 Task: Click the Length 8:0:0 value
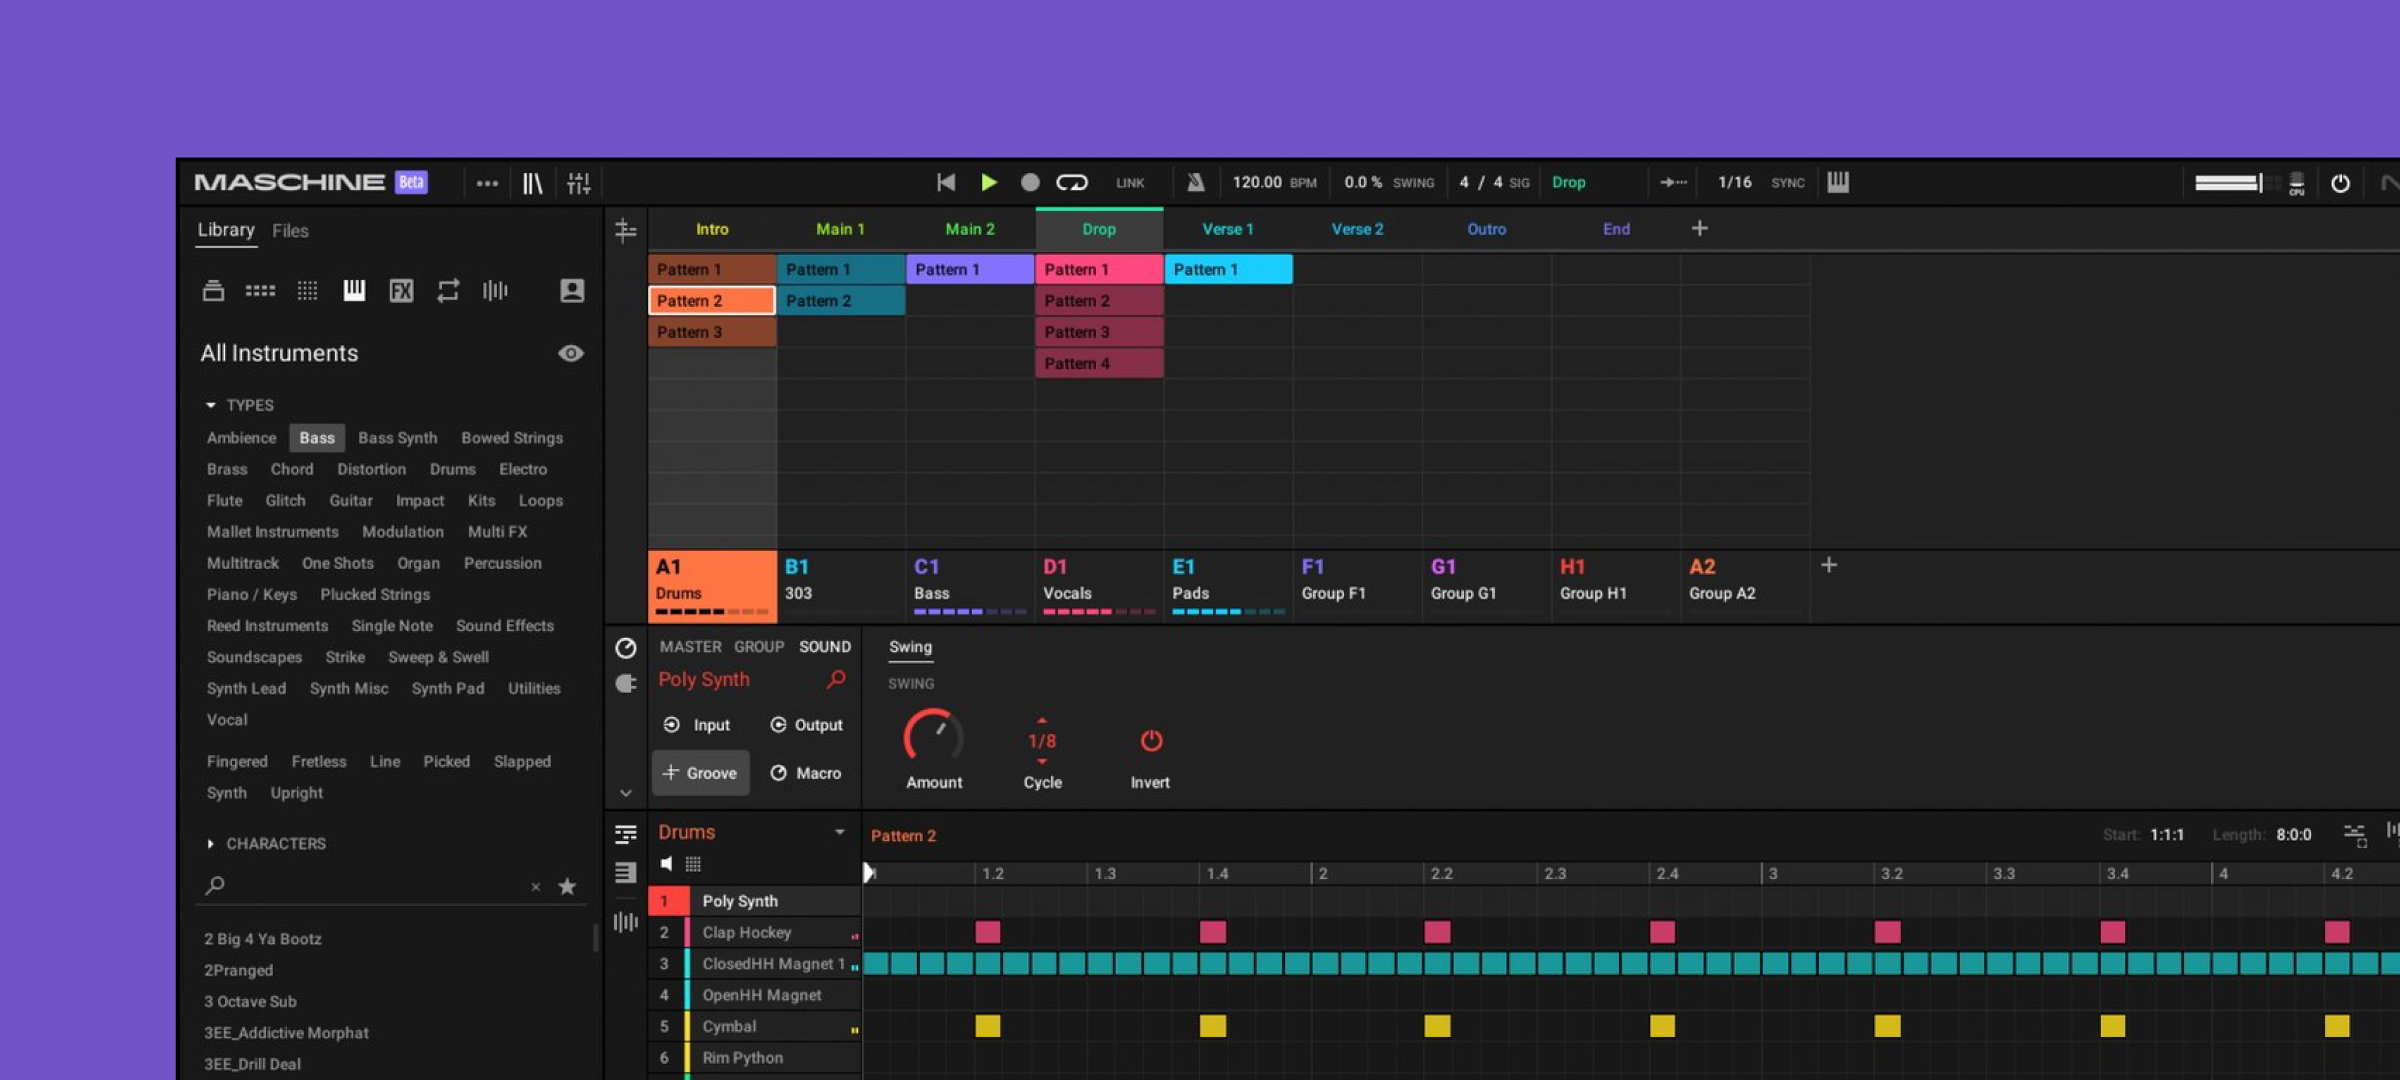click(2294, 835)
